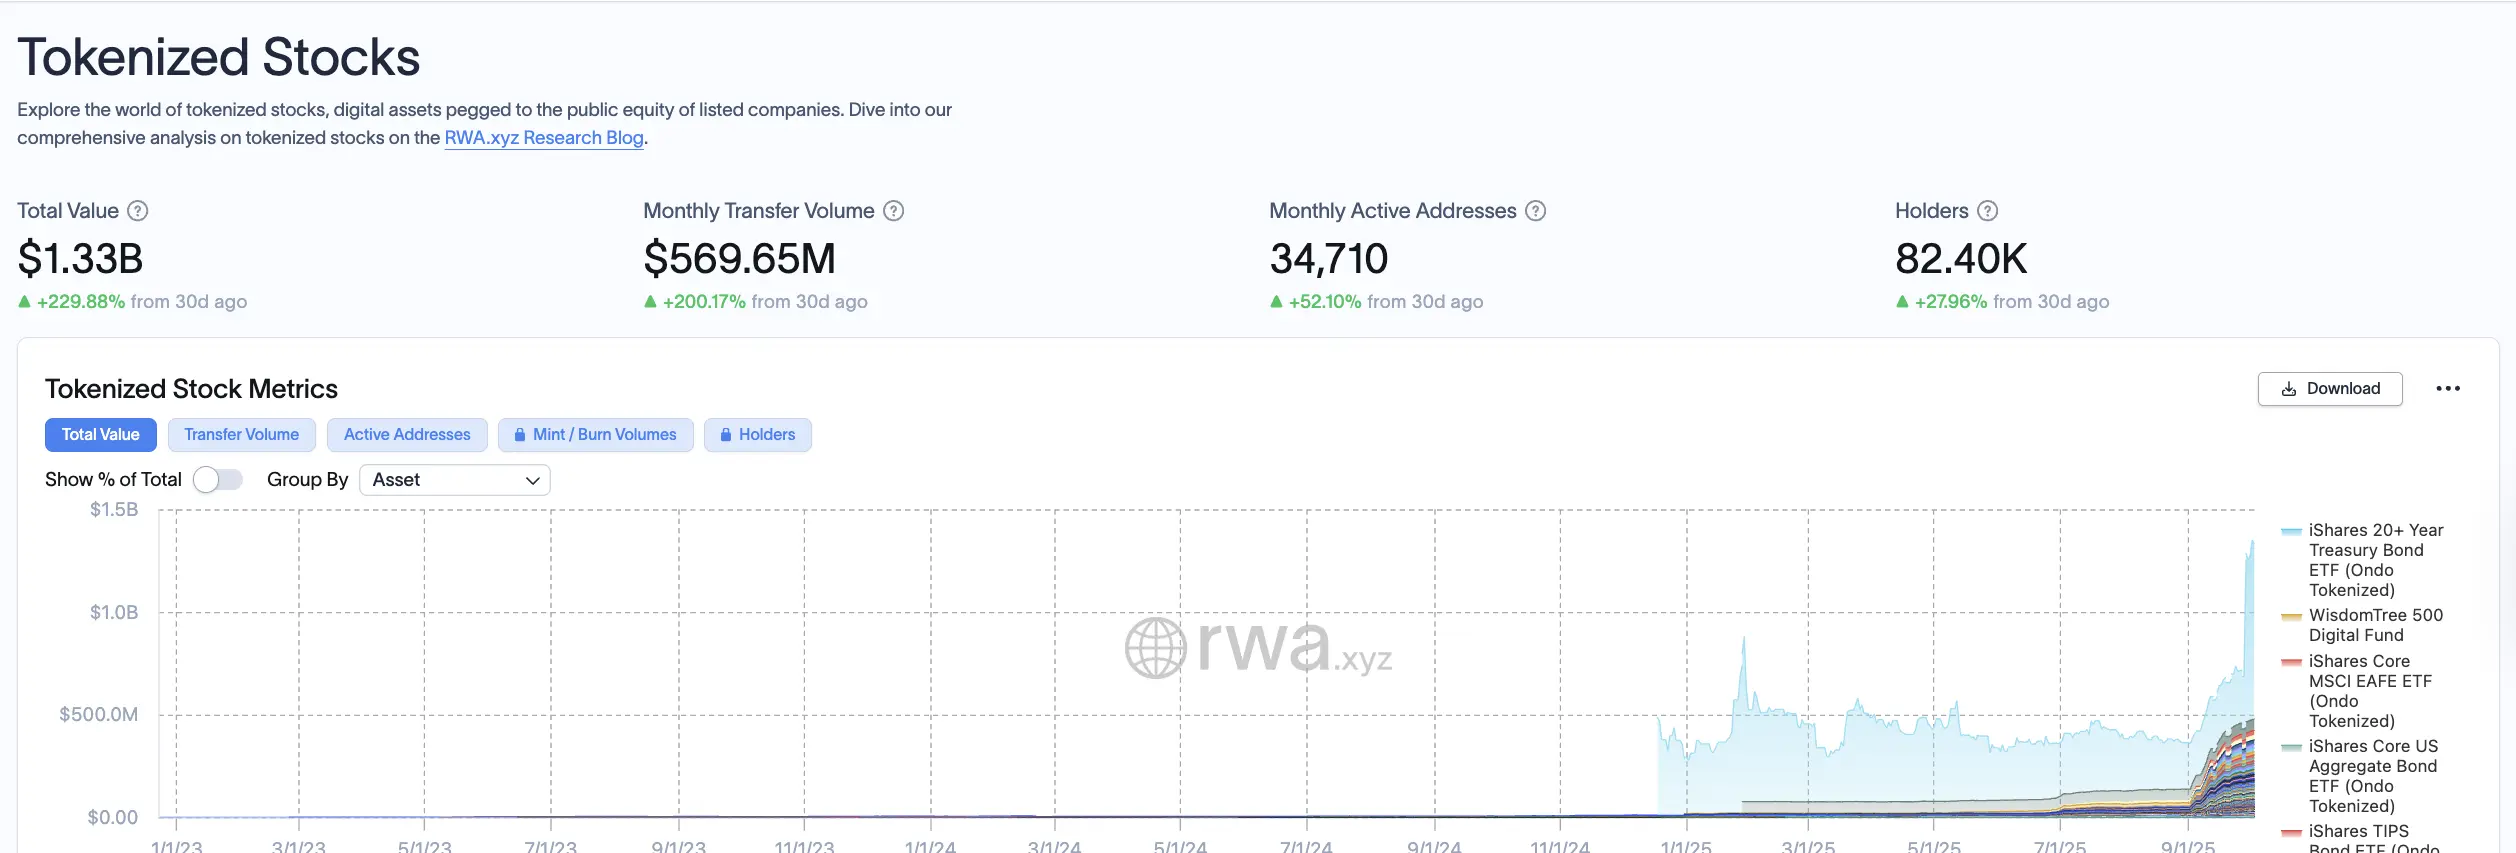Click the $500.0M y-axis label
This screenshot has width=2516, height=853.
(99, 715)
